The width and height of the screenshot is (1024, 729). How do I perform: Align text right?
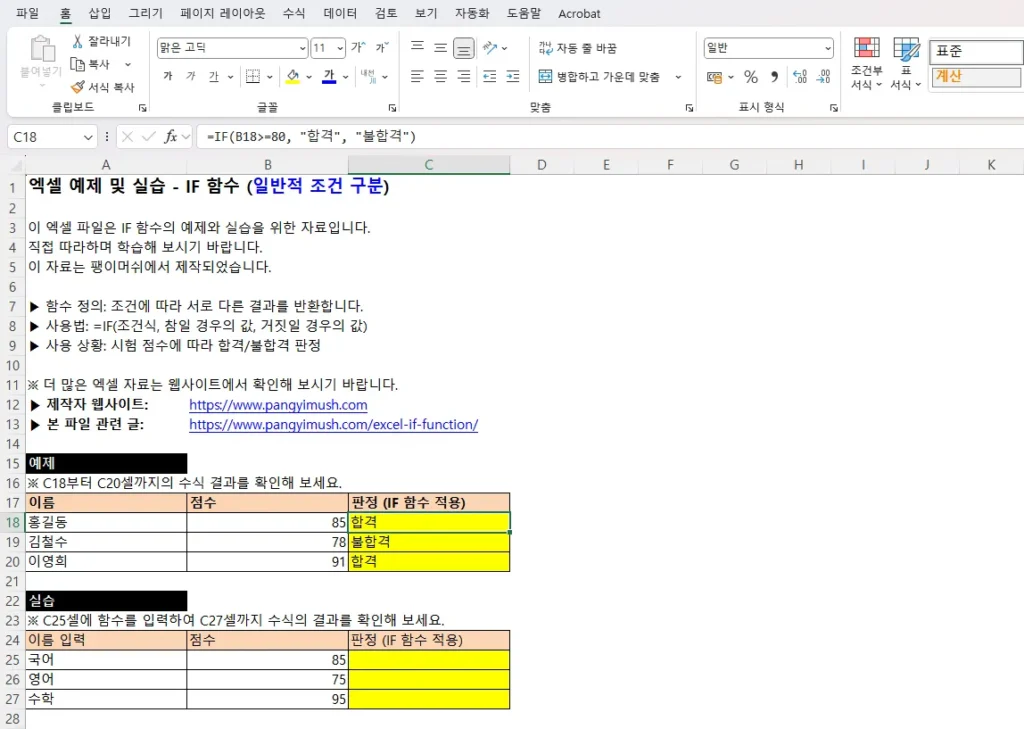click(x=464, y=76)
